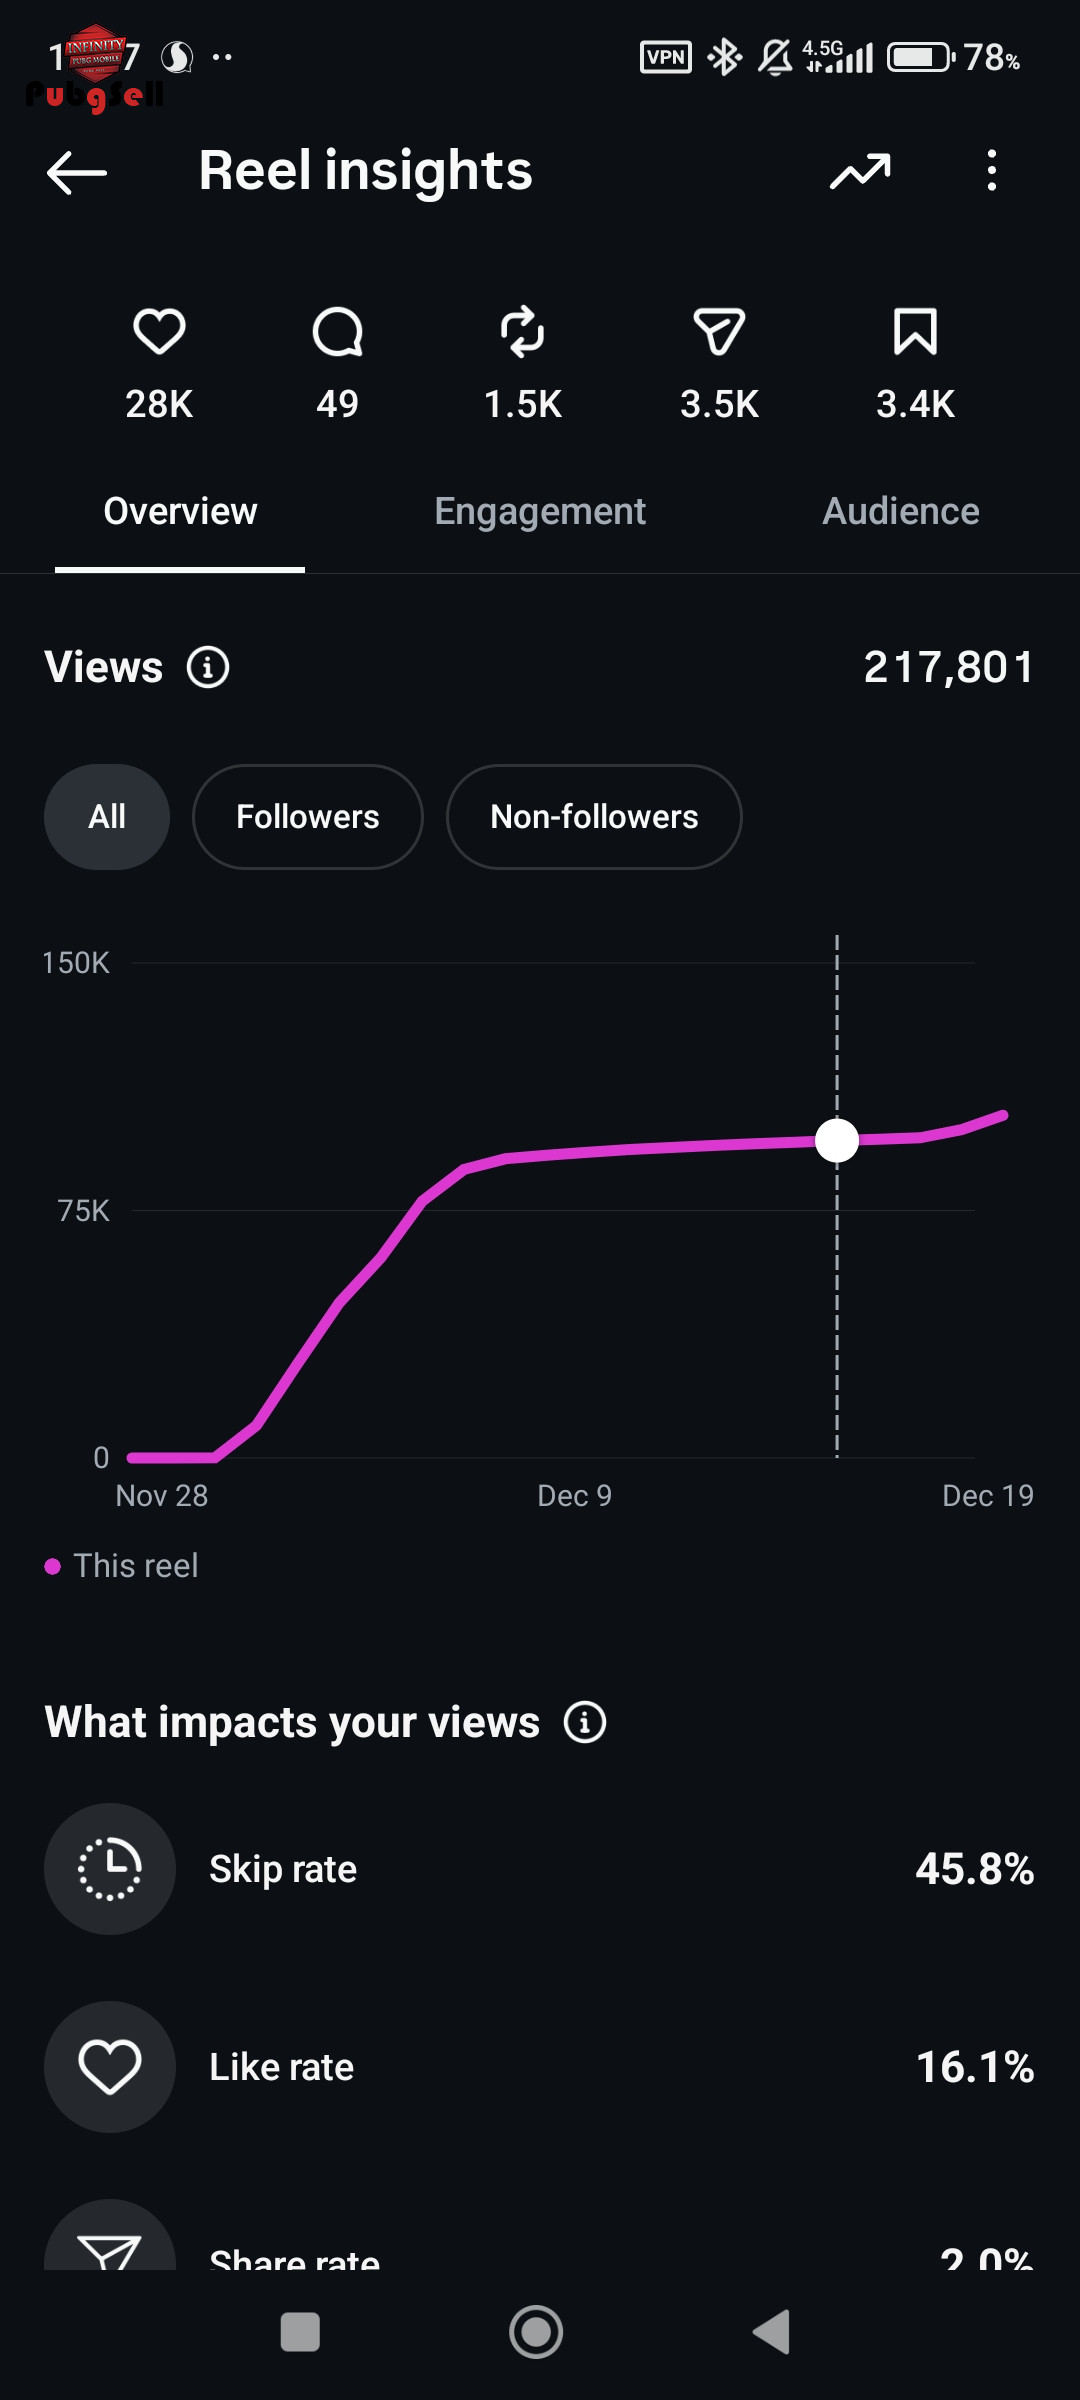
Task: Select the Overview tab
Action: [x=180, y=512]
